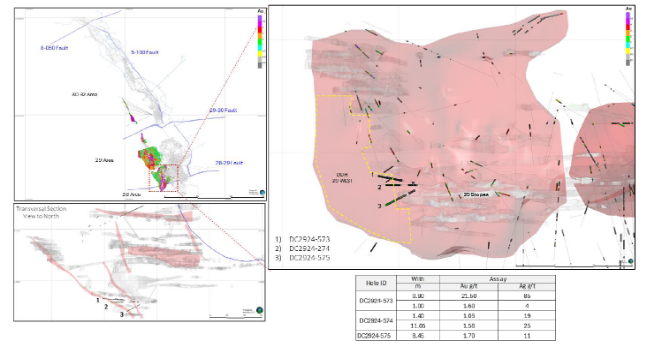Image resolution: width=652 pixels, height=363 pixels.
Task: Click marker 3 in the transversal section
Action: click(121, 315)
